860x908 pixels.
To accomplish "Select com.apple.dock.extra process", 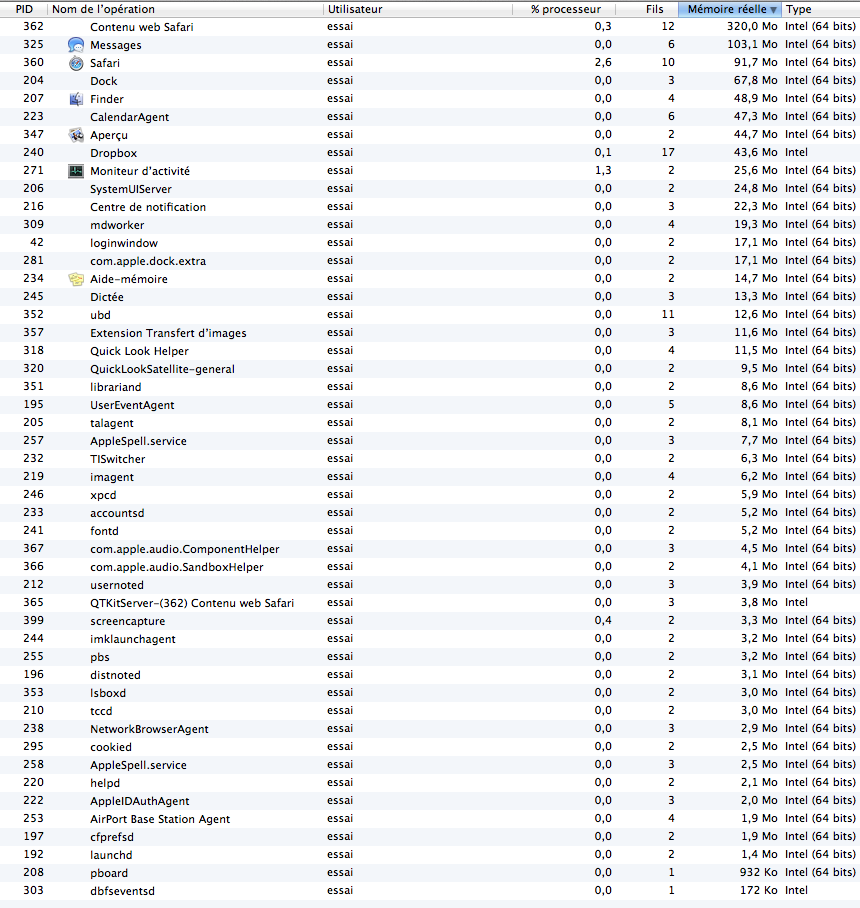I will [x=430, y=261].
